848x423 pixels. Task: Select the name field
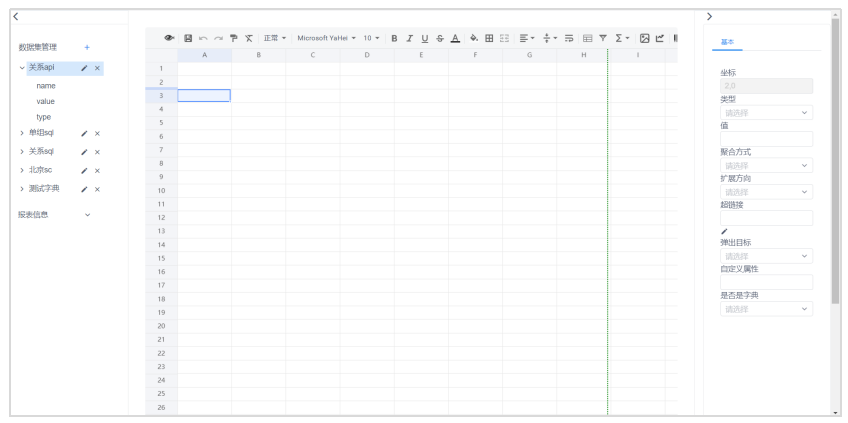click(46, 86)
